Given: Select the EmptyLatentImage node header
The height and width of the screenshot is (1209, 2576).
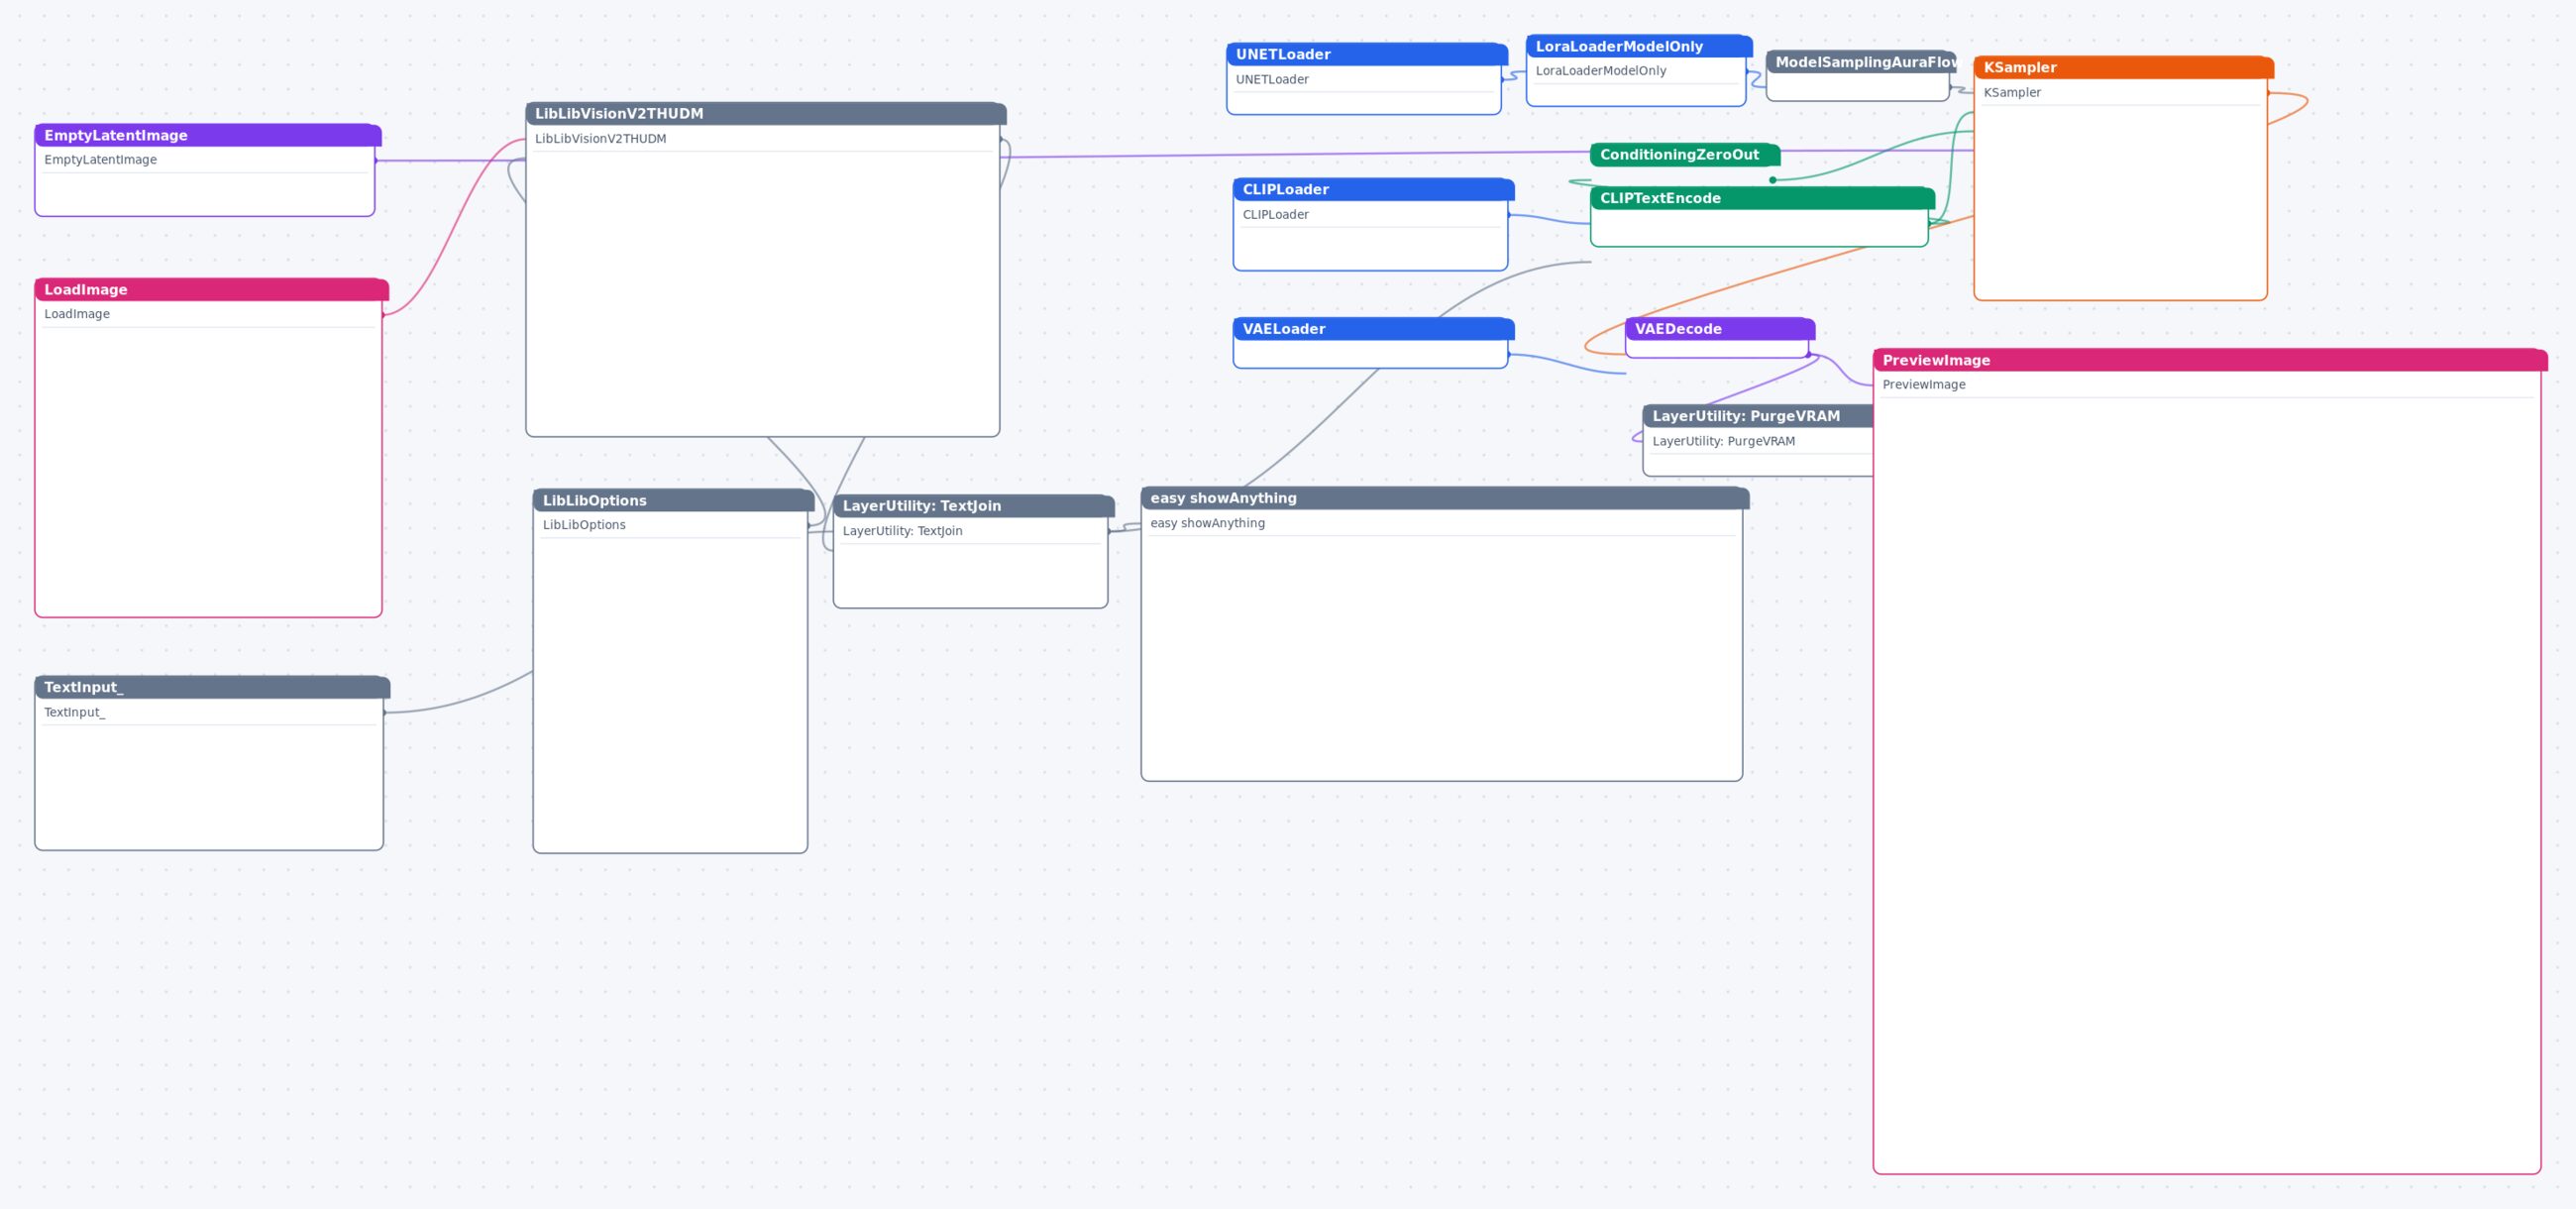Looking at the screenshot, I should (x=208, y=135).
